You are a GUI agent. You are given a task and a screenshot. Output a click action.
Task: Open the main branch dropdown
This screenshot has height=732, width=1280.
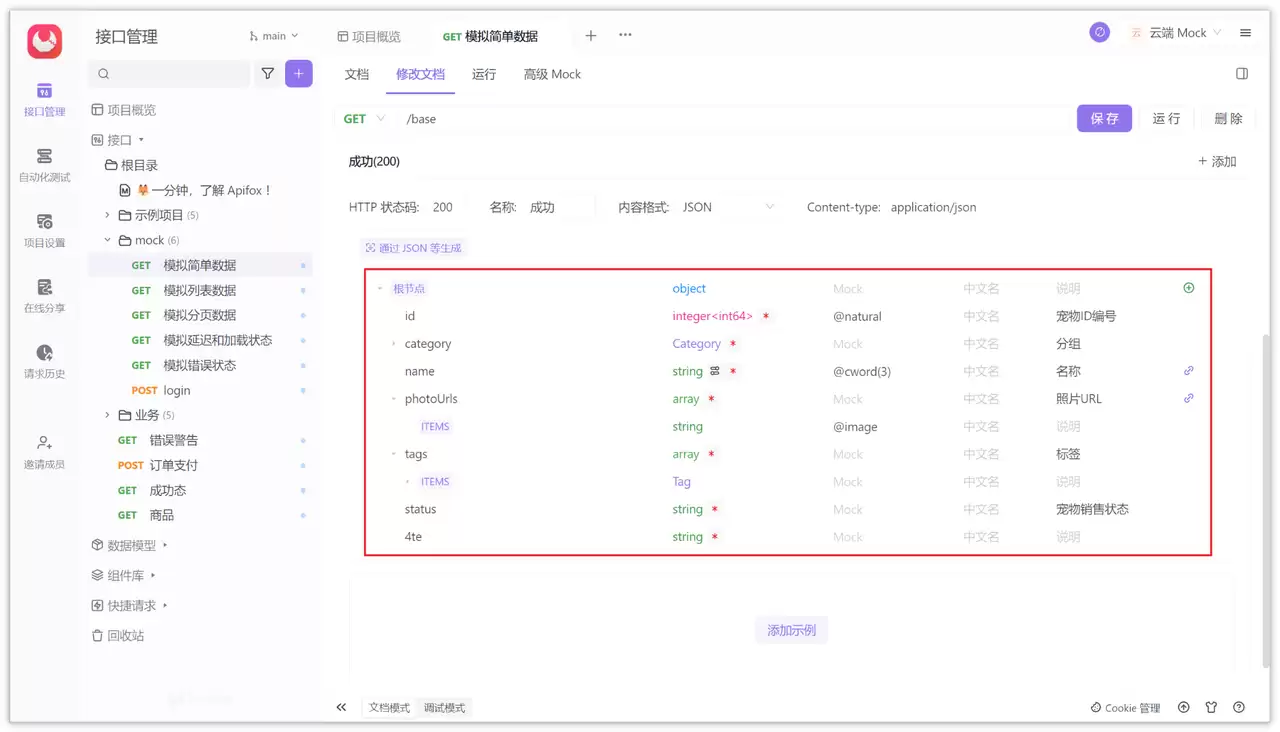273,36
